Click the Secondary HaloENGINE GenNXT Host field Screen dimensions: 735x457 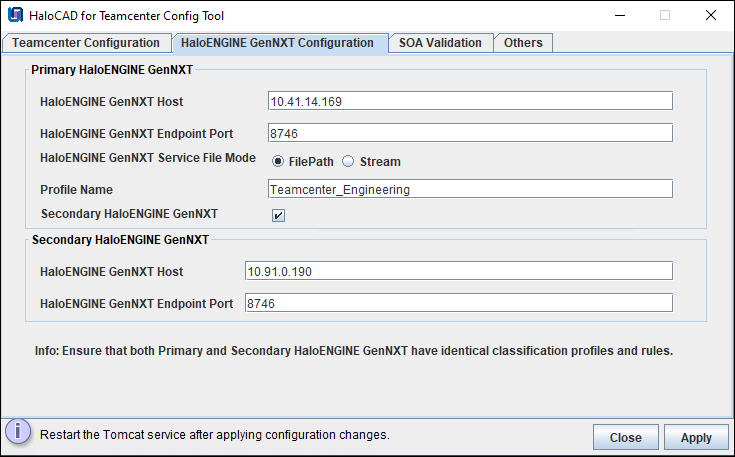tap(459, 271)
